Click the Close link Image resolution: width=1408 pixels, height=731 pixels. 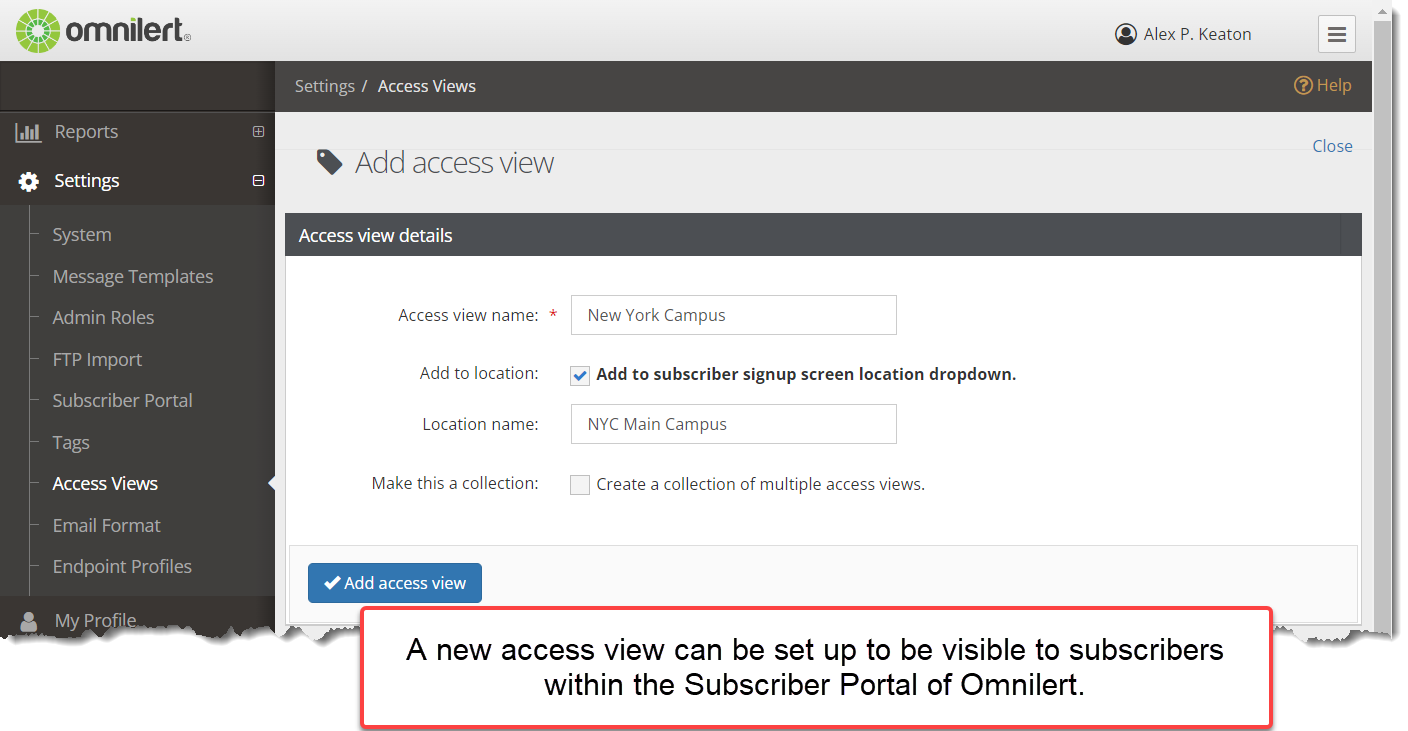1332,146
